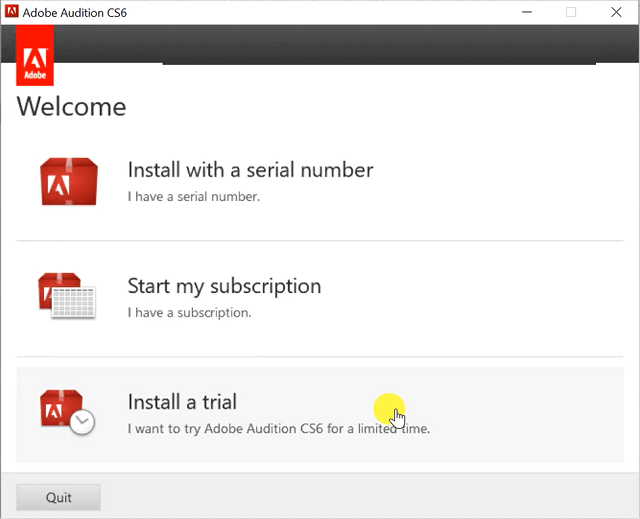
Task: Click the Adobe icon in the title bar
Action: click(x=13, y=12)
